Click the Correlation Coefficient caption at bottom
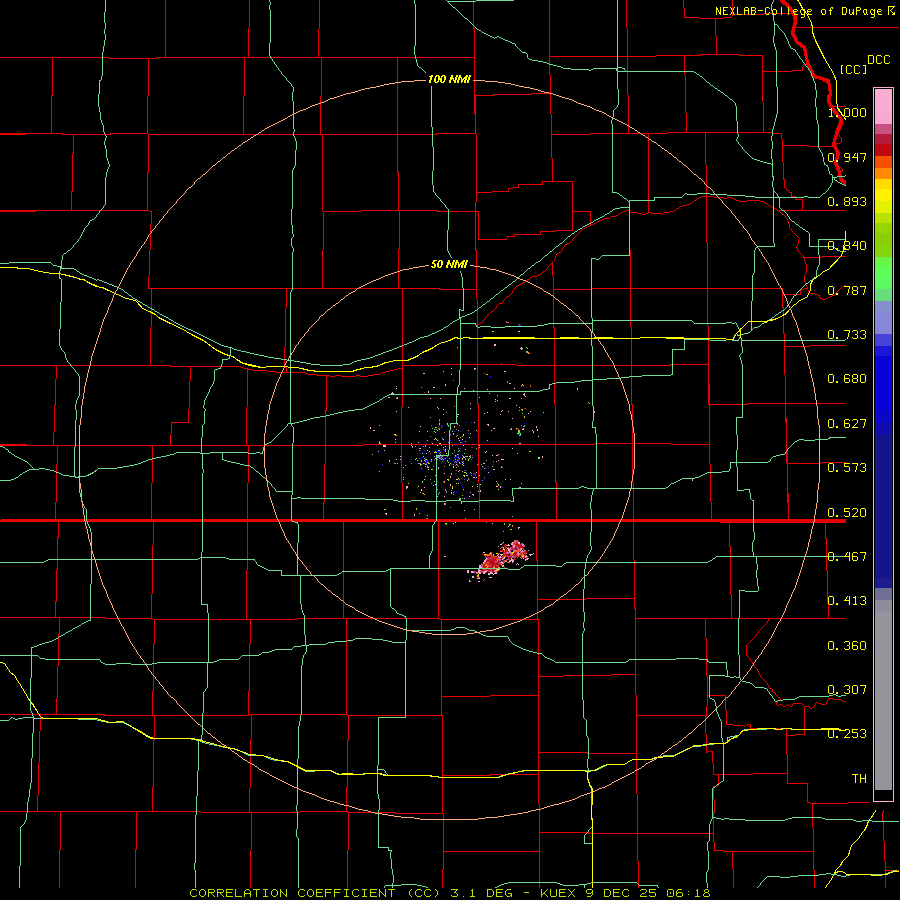Screen dimensions: 900x900 click(450, 893)
